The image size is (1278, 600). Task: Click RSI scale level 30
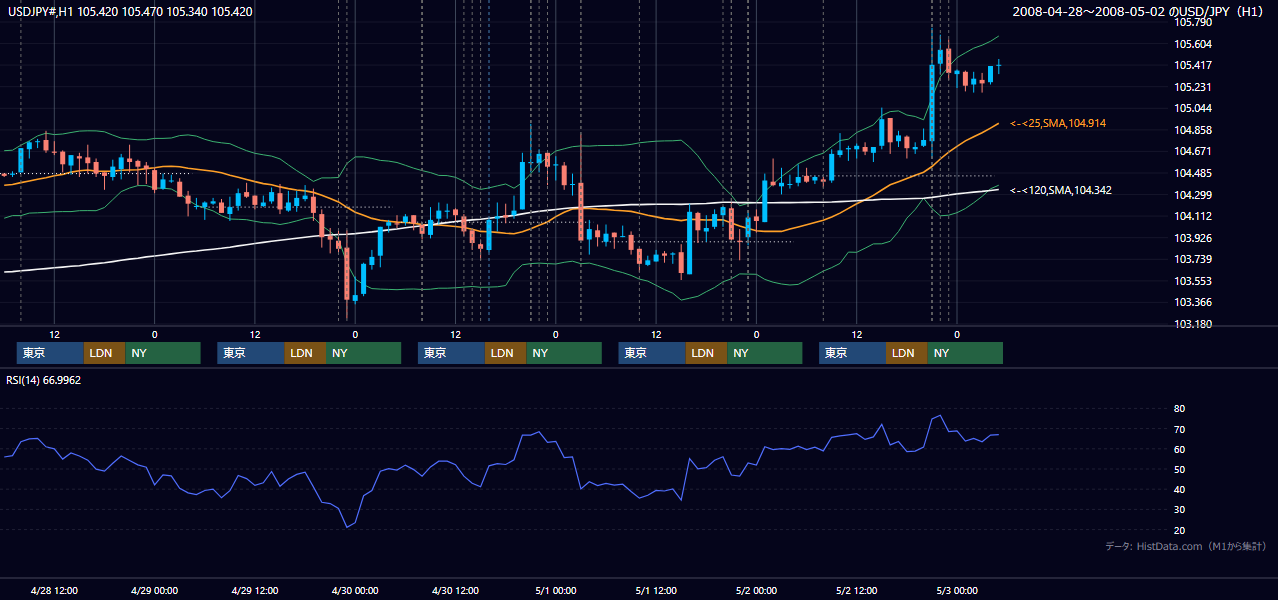[1179, 509]
